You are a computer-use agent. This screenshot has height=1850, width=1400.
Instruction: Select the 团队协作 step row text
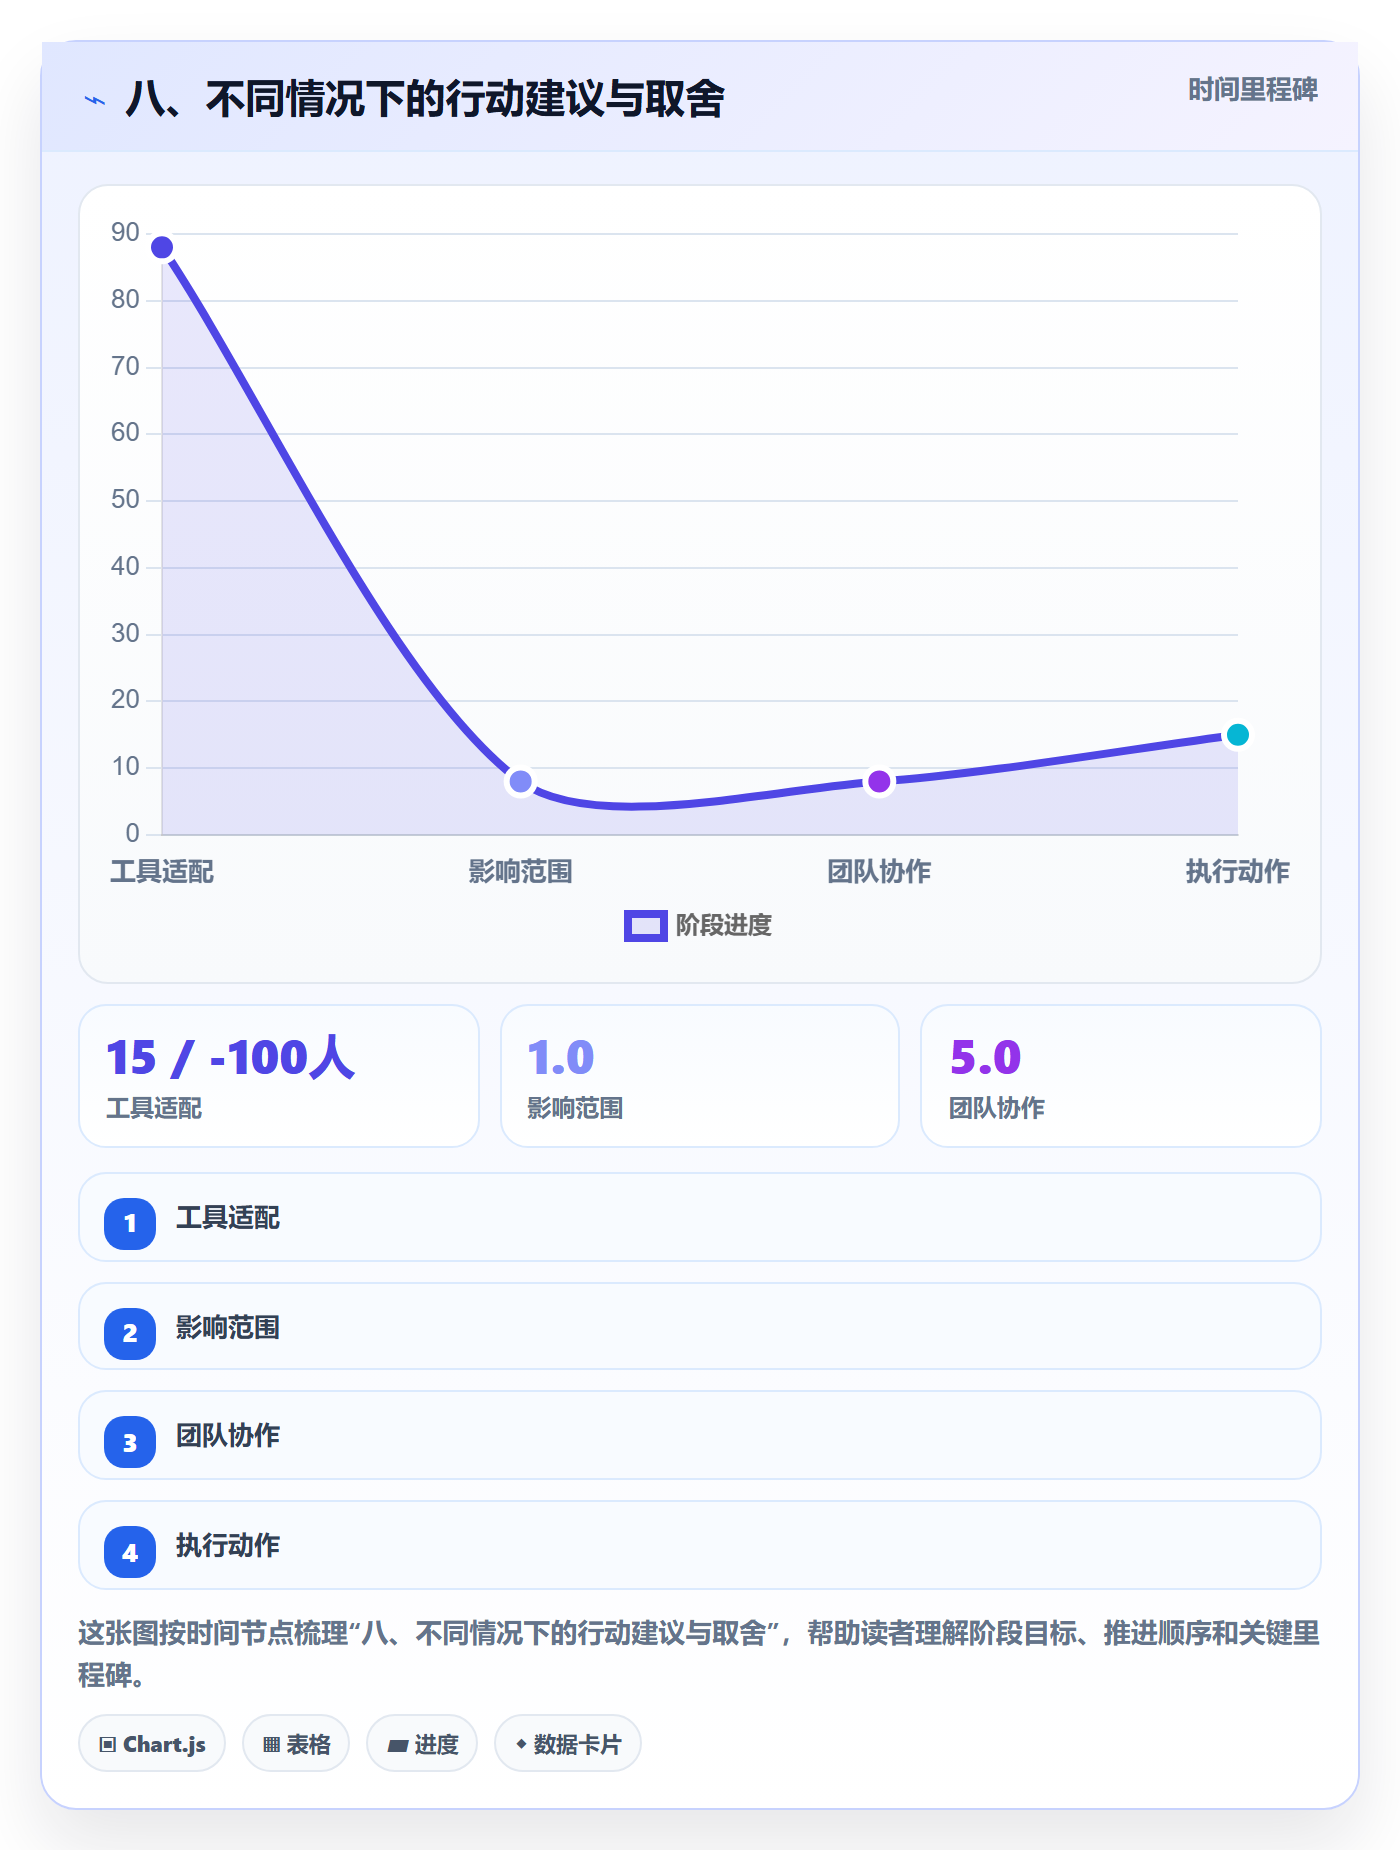pos(228,1436)
